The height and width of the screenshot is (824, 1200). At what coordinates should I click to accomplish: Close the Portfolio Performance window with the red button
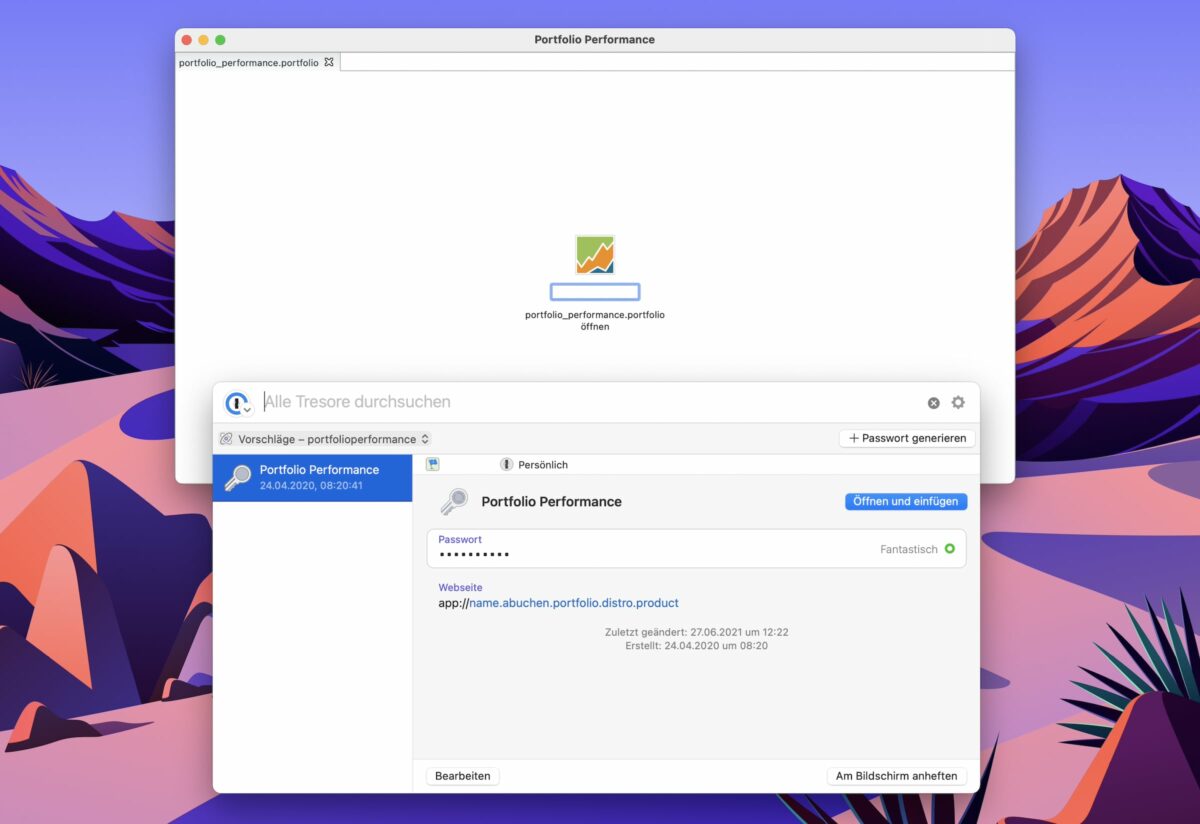186,40
